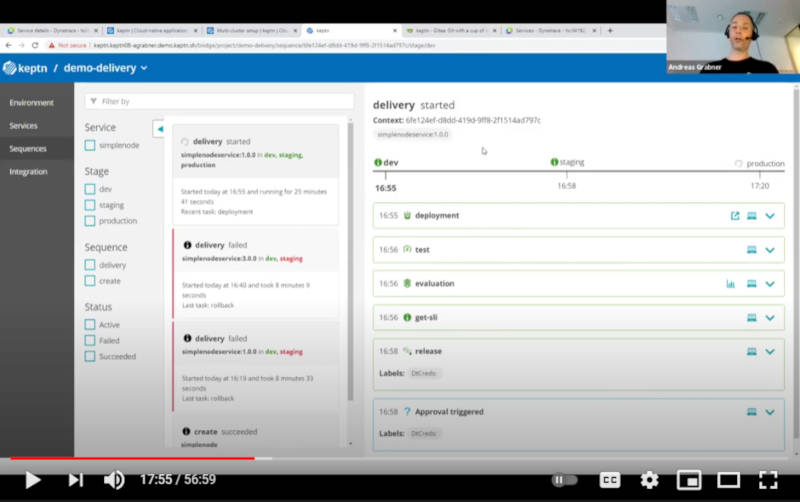Show test event payload icon
Image resolution: width=800 pixels, height=502 pixels.
click(x=752, y=250)
